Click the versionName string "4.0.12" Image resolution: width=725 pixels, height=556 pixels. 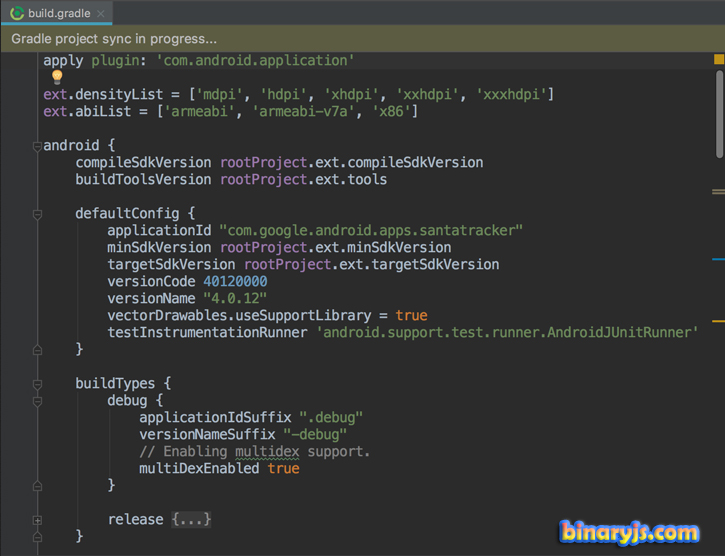pyautogui.click(x=235, y=298)
